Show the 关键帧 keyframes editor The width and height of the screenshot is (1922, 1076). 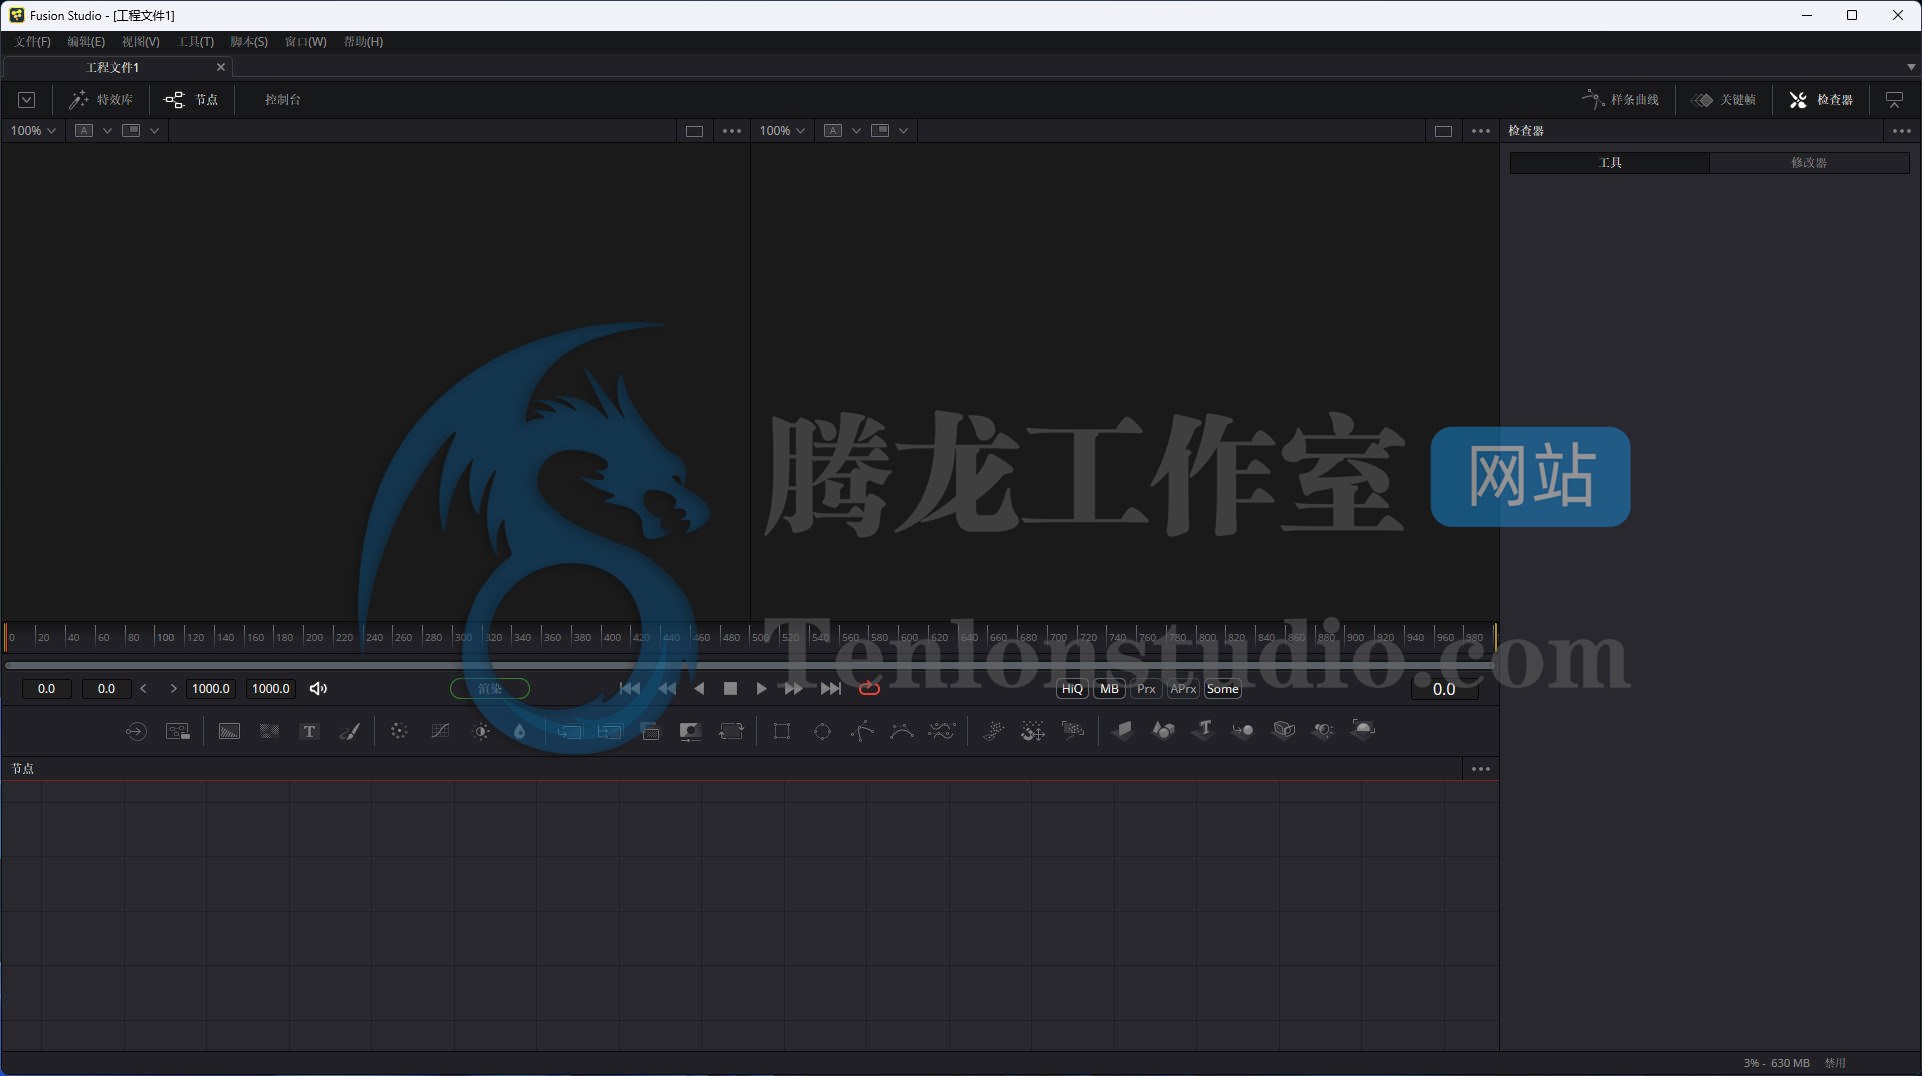pyautogui.click(x=1724, y=100)
